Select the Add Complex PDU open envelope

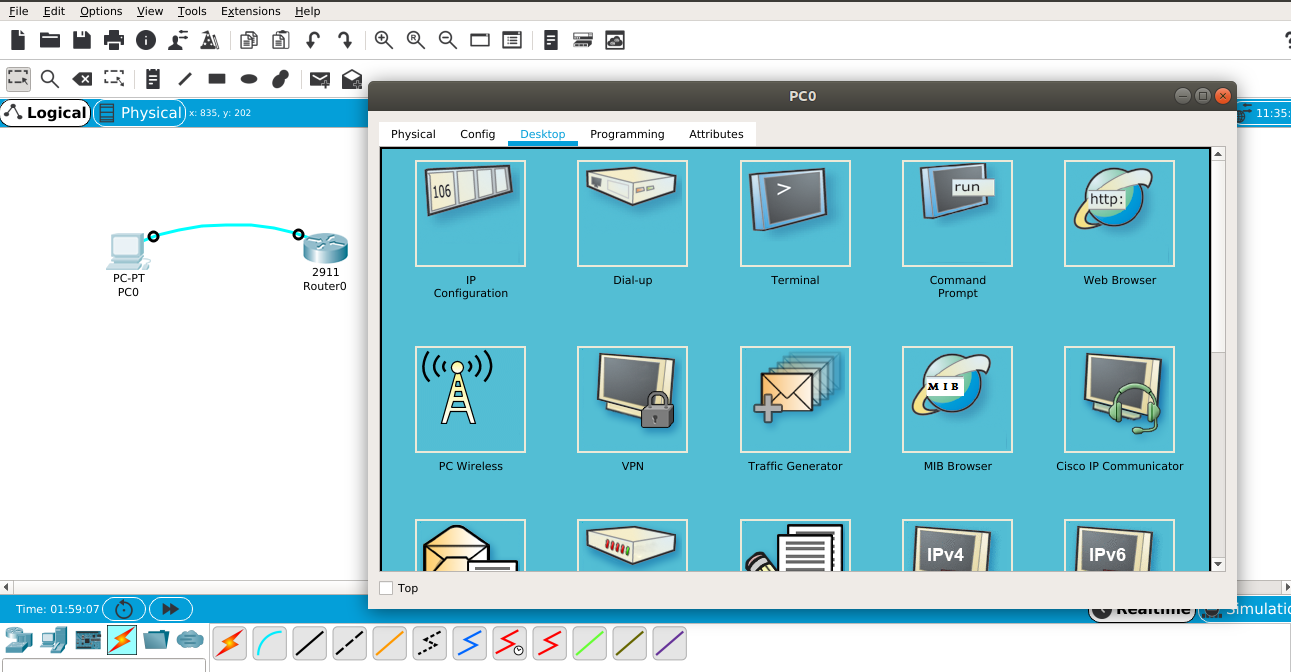click(352, 78)
